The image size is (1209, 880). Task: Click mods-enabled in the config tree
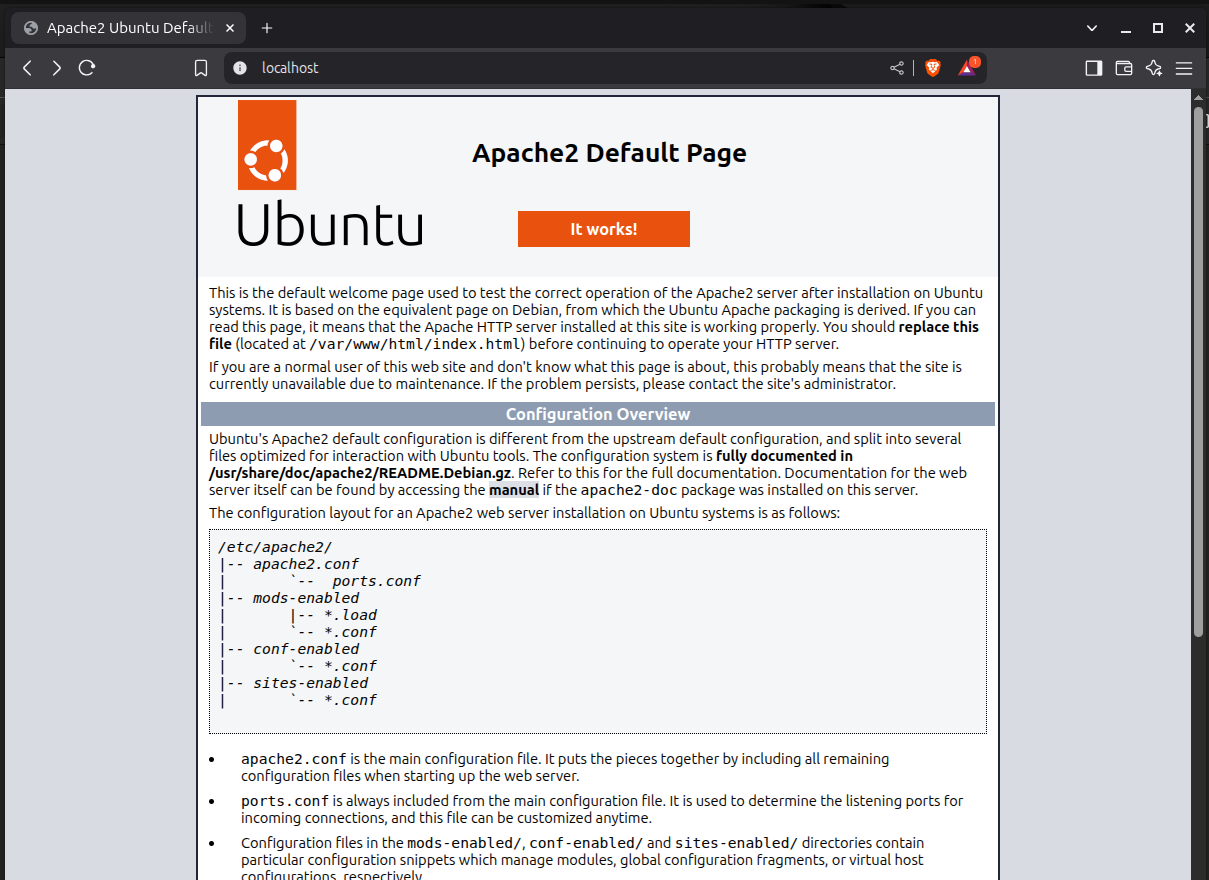tap(306, 598)
